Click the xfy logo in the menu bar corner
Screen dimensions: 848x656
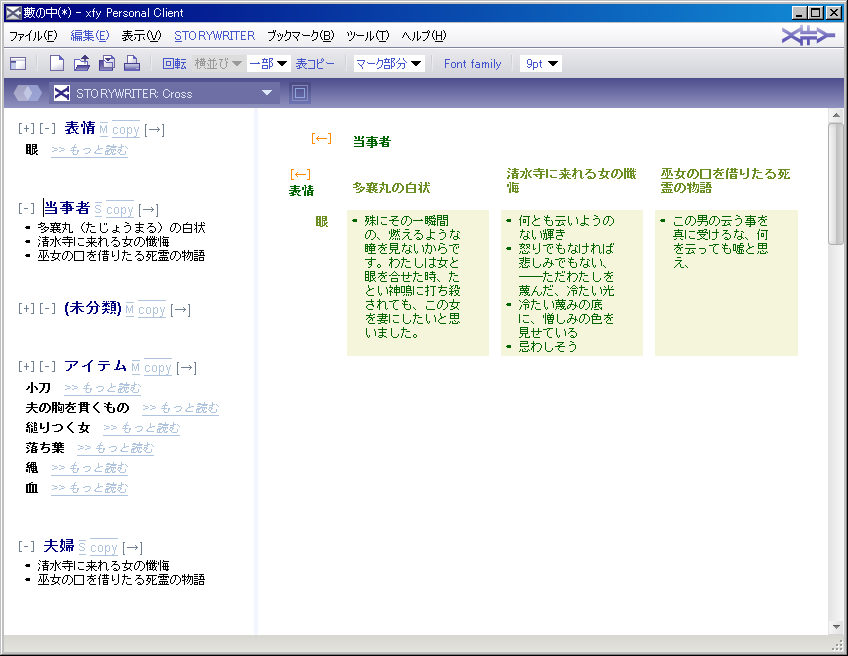808,36
